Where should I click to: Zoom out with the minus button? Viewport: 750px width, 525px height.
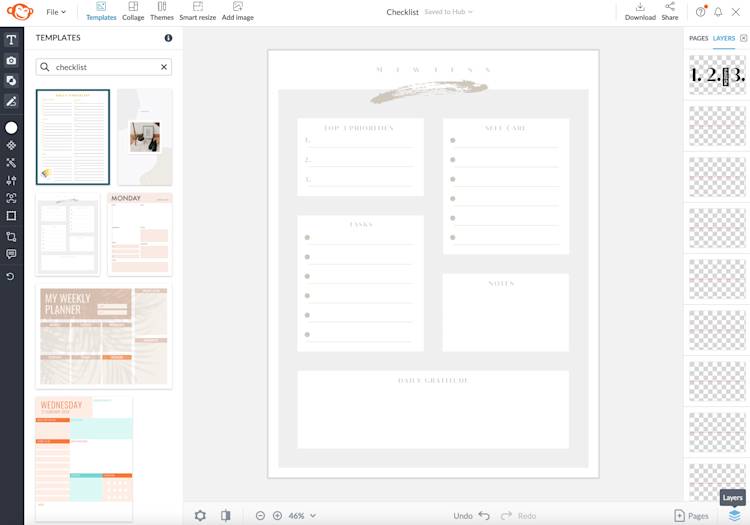point(260,515)
